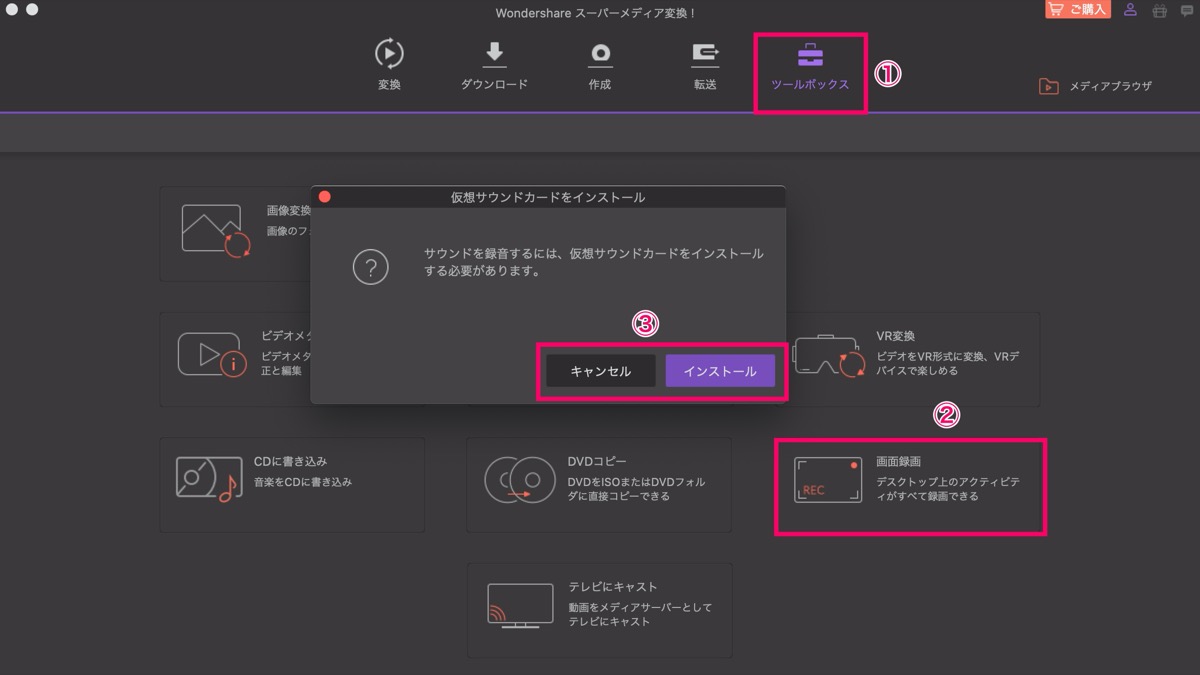Click the インストール button

click(x=720, y=371)
